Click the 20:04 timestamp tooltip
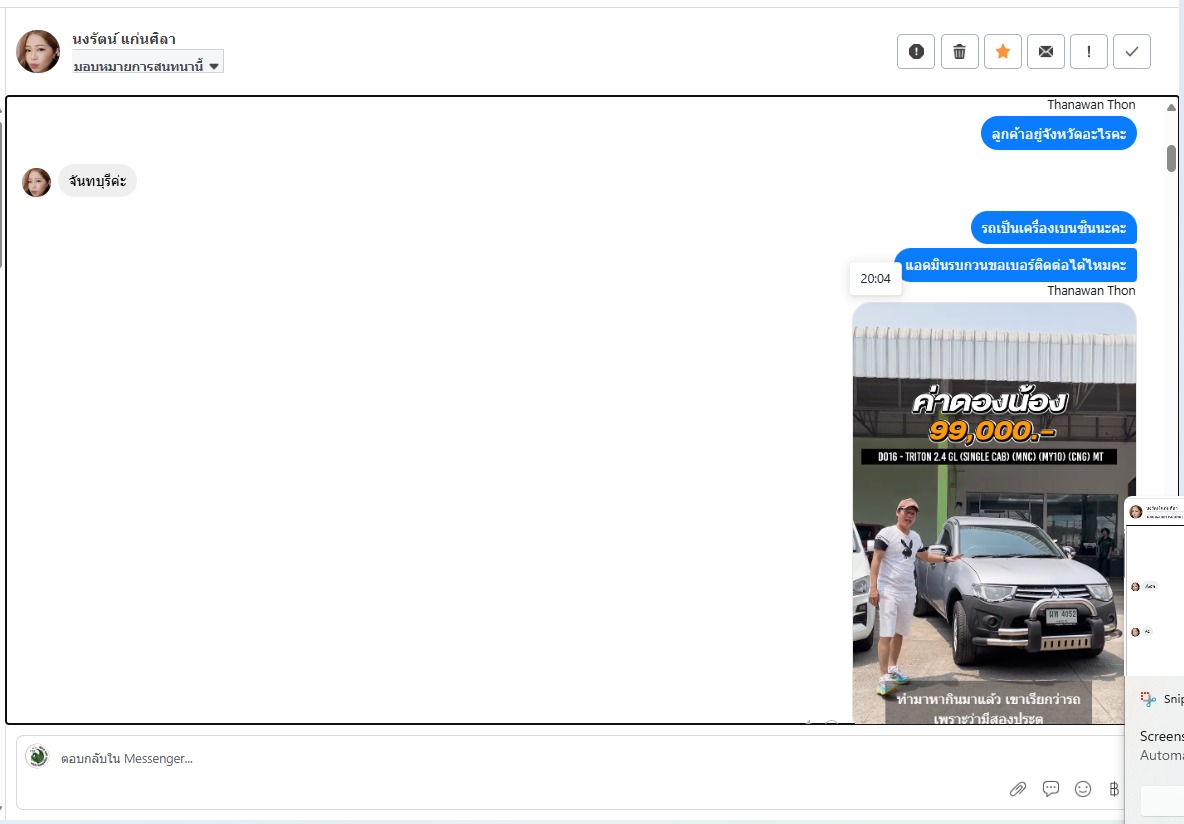1184x824 pixels. 875,279
